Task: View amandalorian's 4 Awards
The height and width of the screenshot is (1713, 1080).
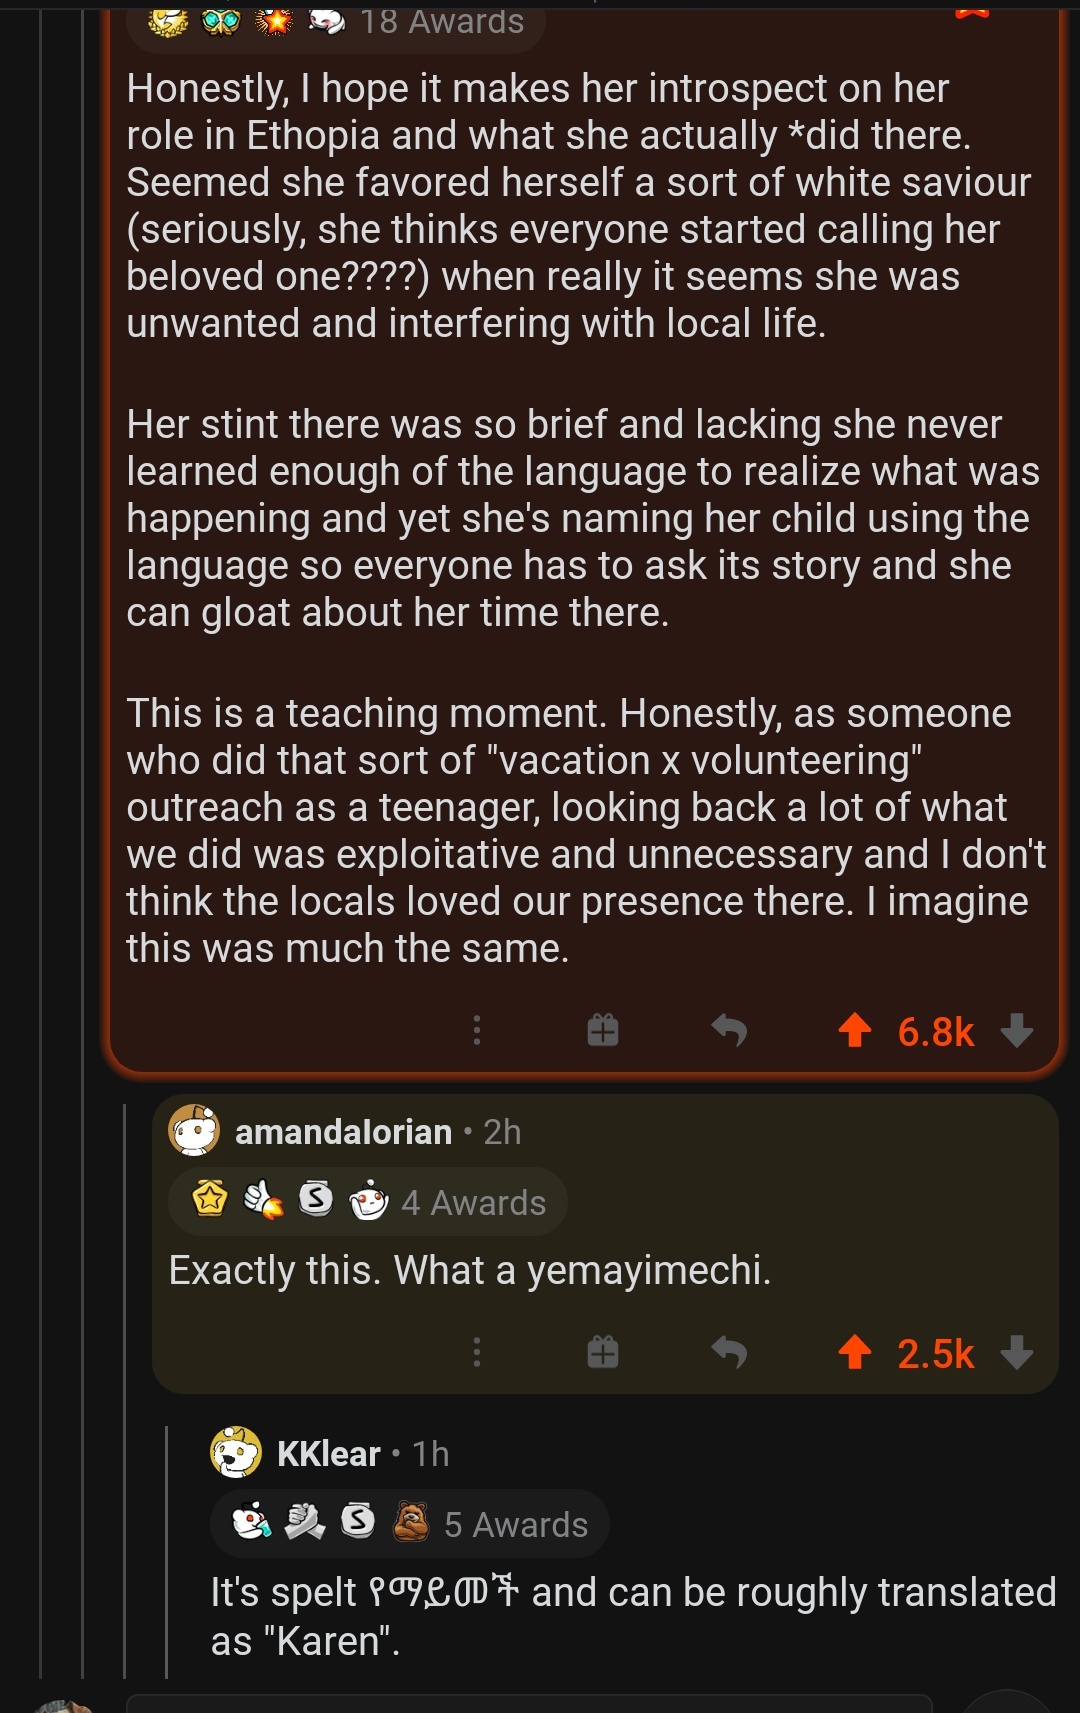Action: pos(473,1202)
